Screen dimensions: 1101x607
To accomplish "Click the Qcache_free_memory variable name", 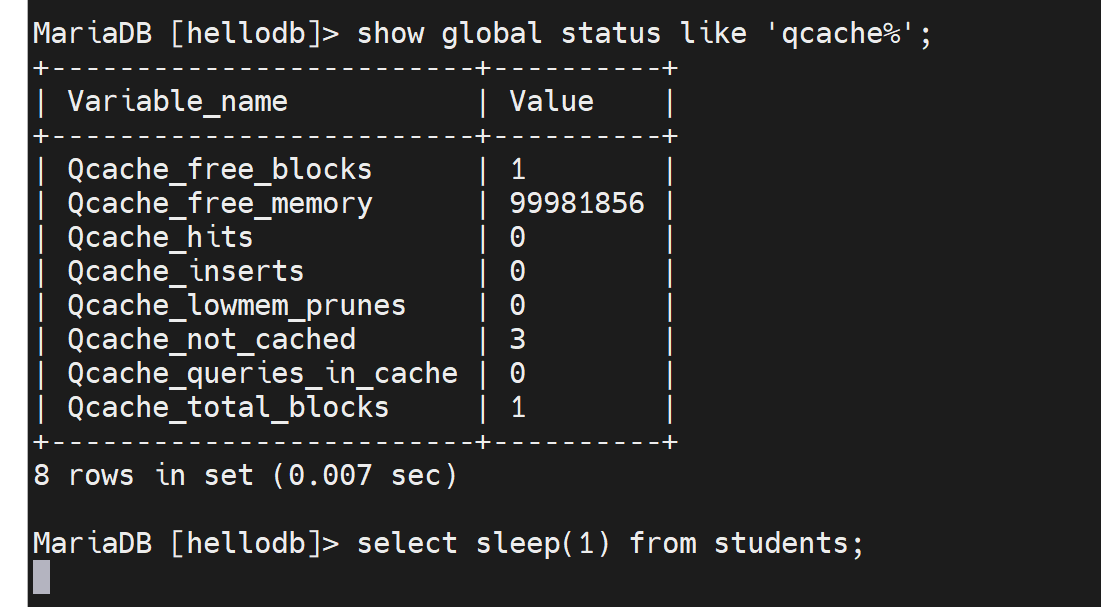I will tap(219, 203).
